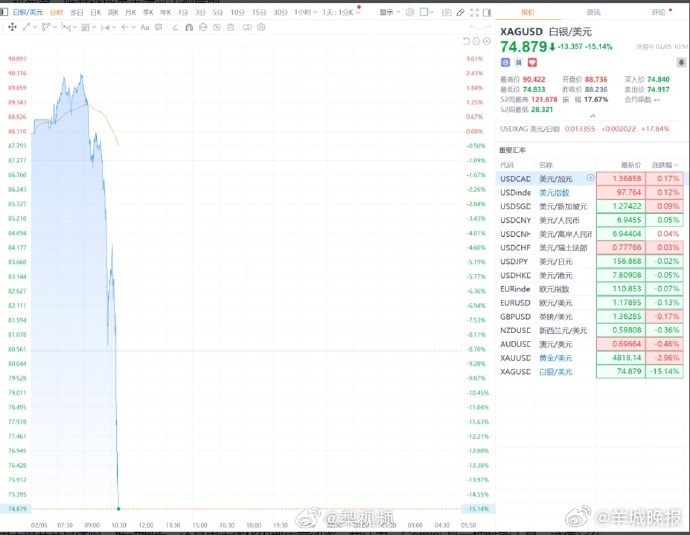Open the 美元指数 link in rates list
This screenshot has height=535, width=690.
pos(554,193)
